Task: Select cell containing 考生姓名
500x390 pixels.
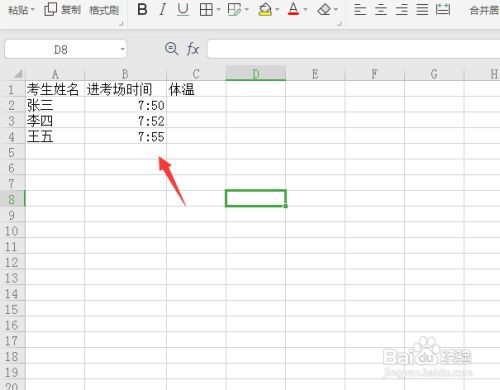Action: tap(55, 89)
